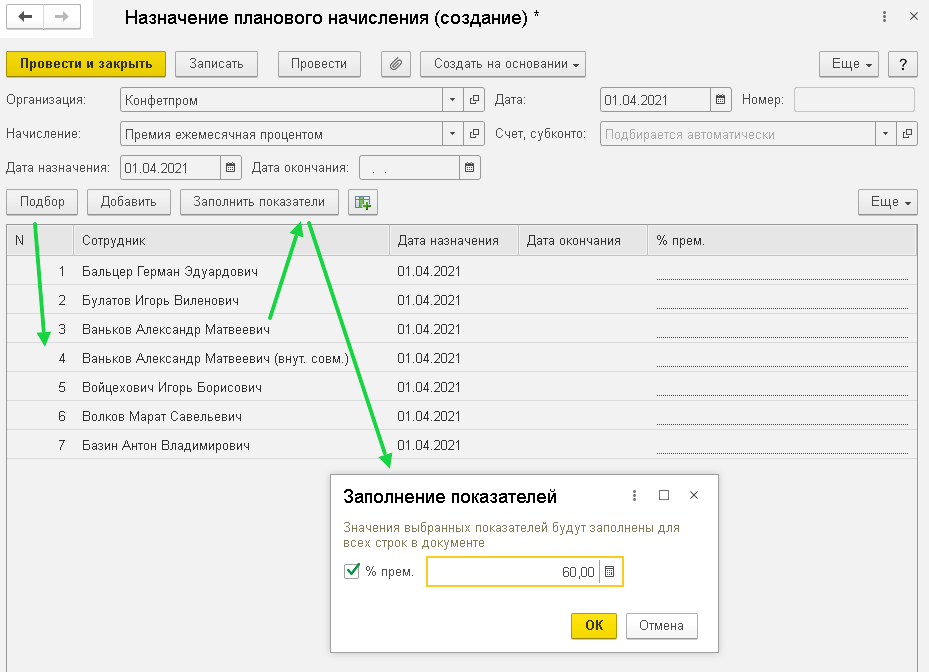Select the row Булатов Игорь Виленович
Screen dimensions: 929x672
click(x=462, y=300)
